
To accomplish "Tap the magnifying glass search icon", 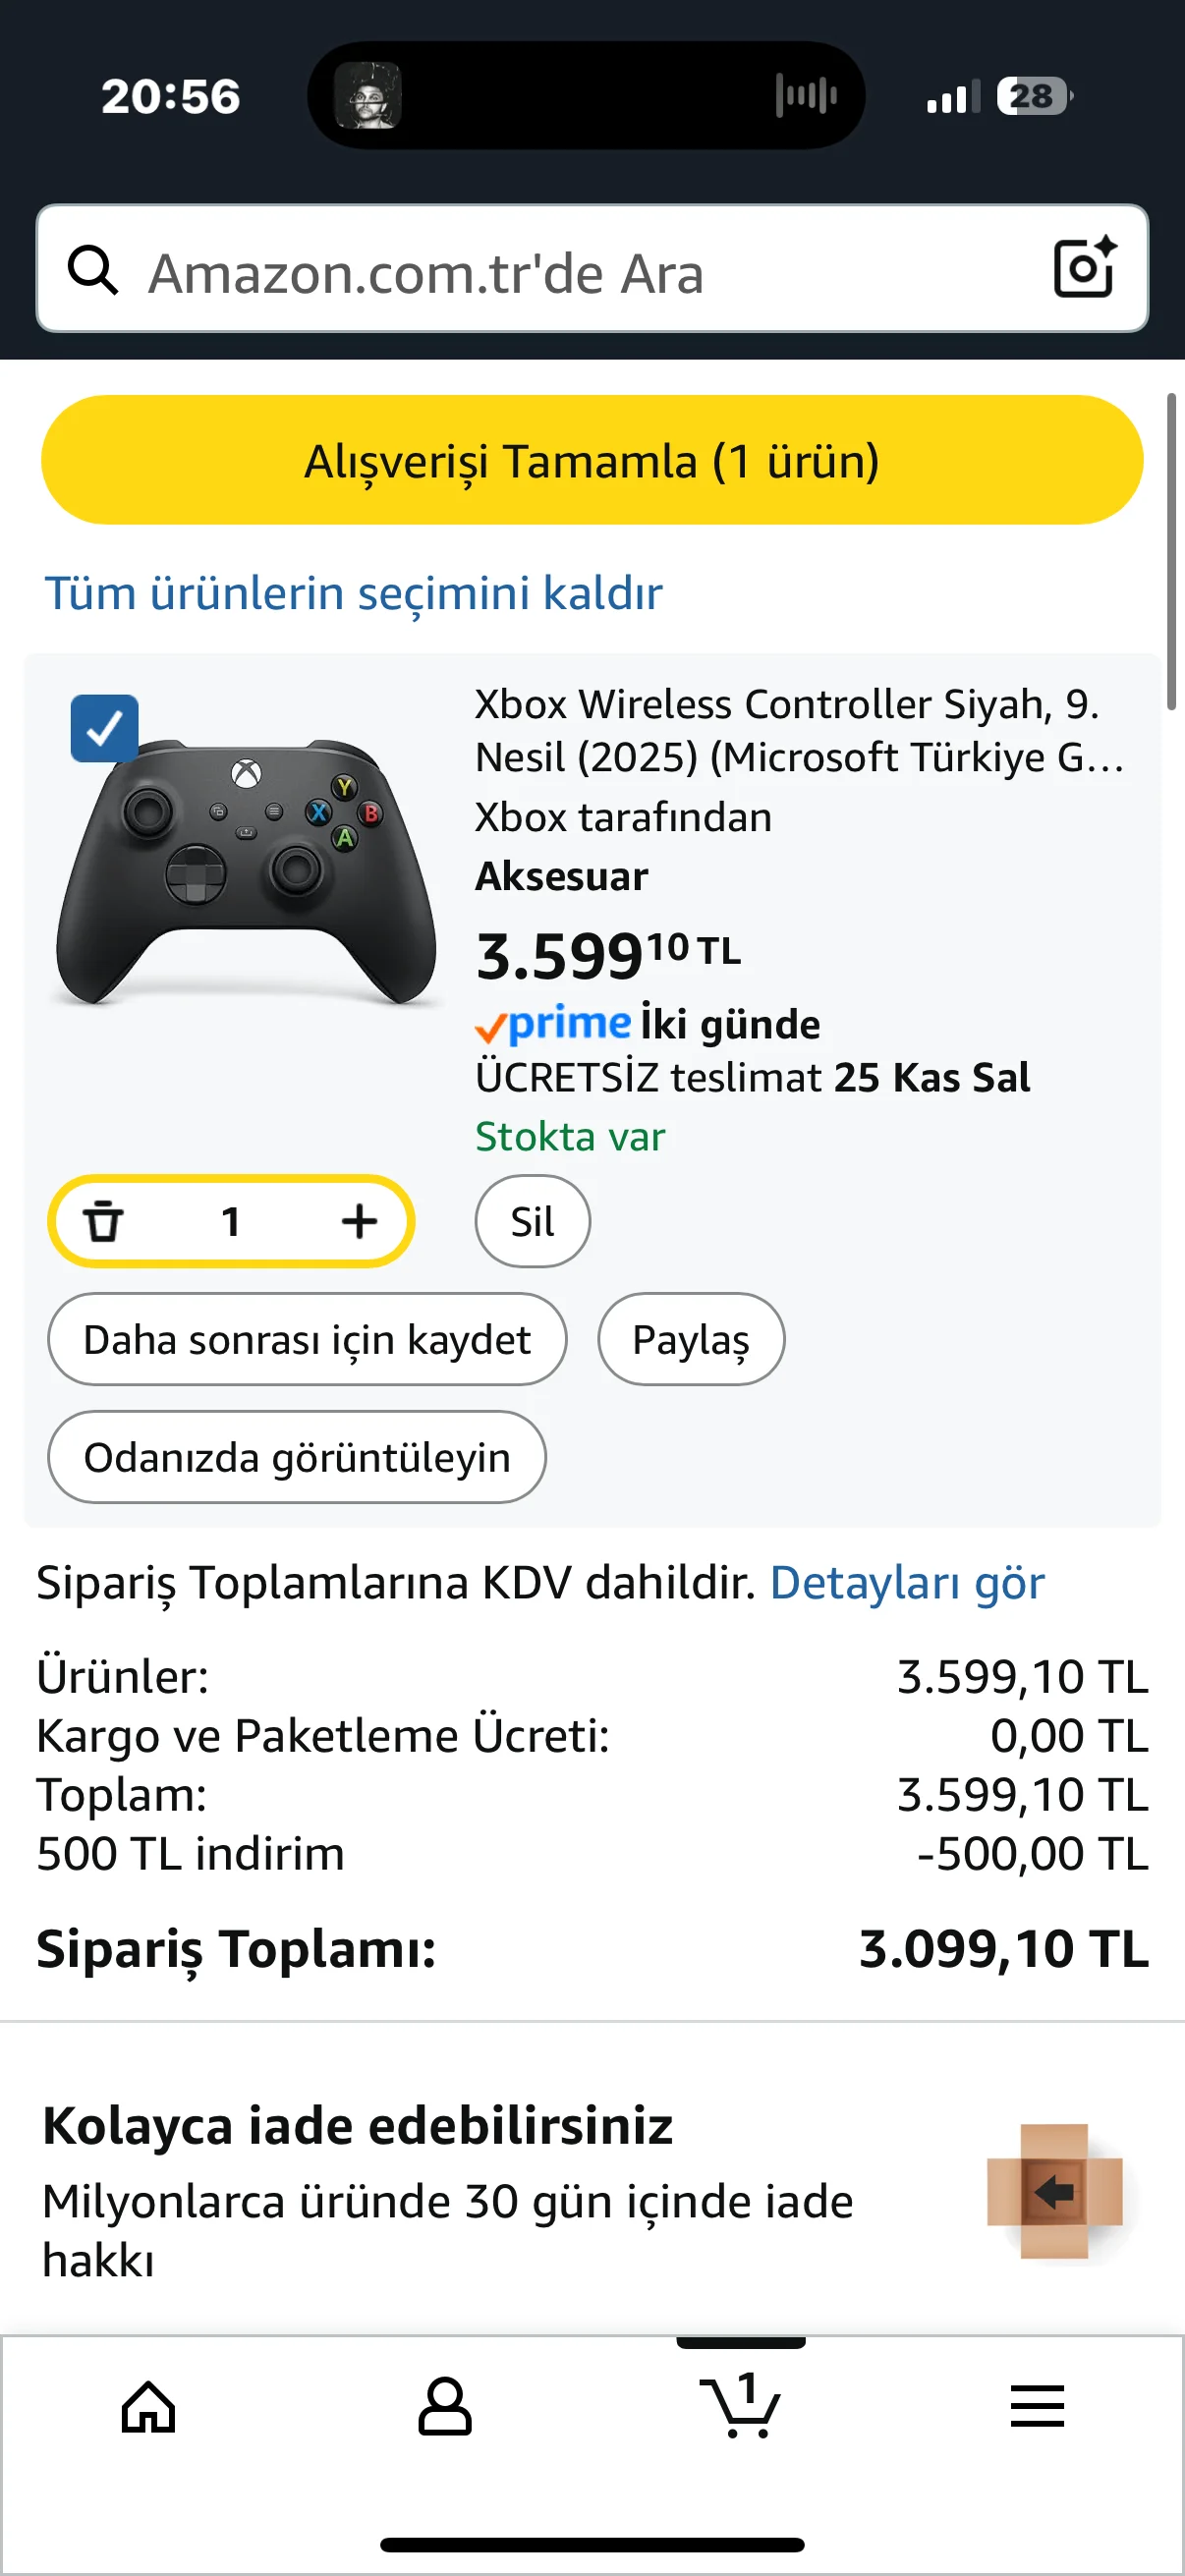I will 92,270.
